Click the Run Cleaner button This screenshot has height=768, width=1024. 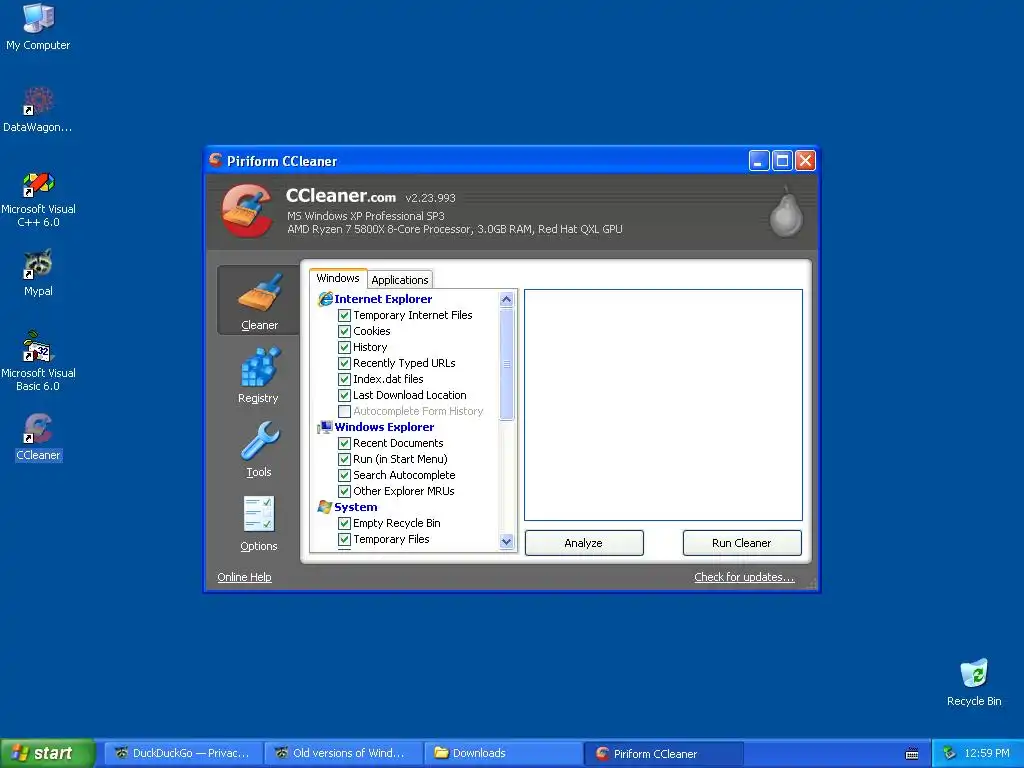click(742, 543)
